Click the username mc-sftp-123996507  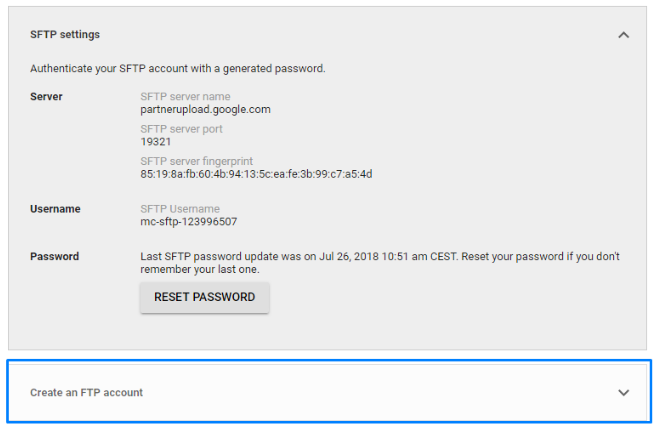tap(189, 222)
